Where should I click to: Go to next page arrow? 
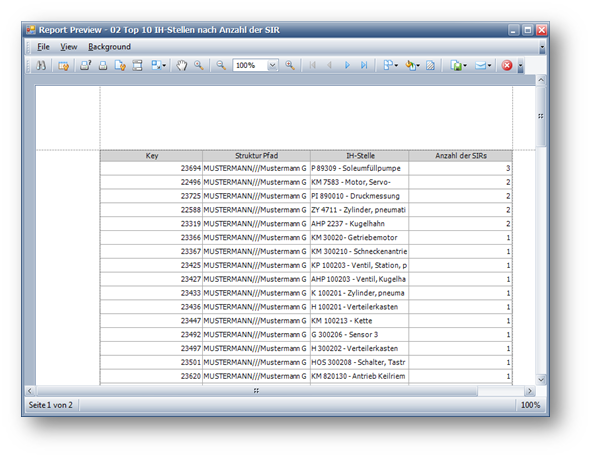coord(347,65)
